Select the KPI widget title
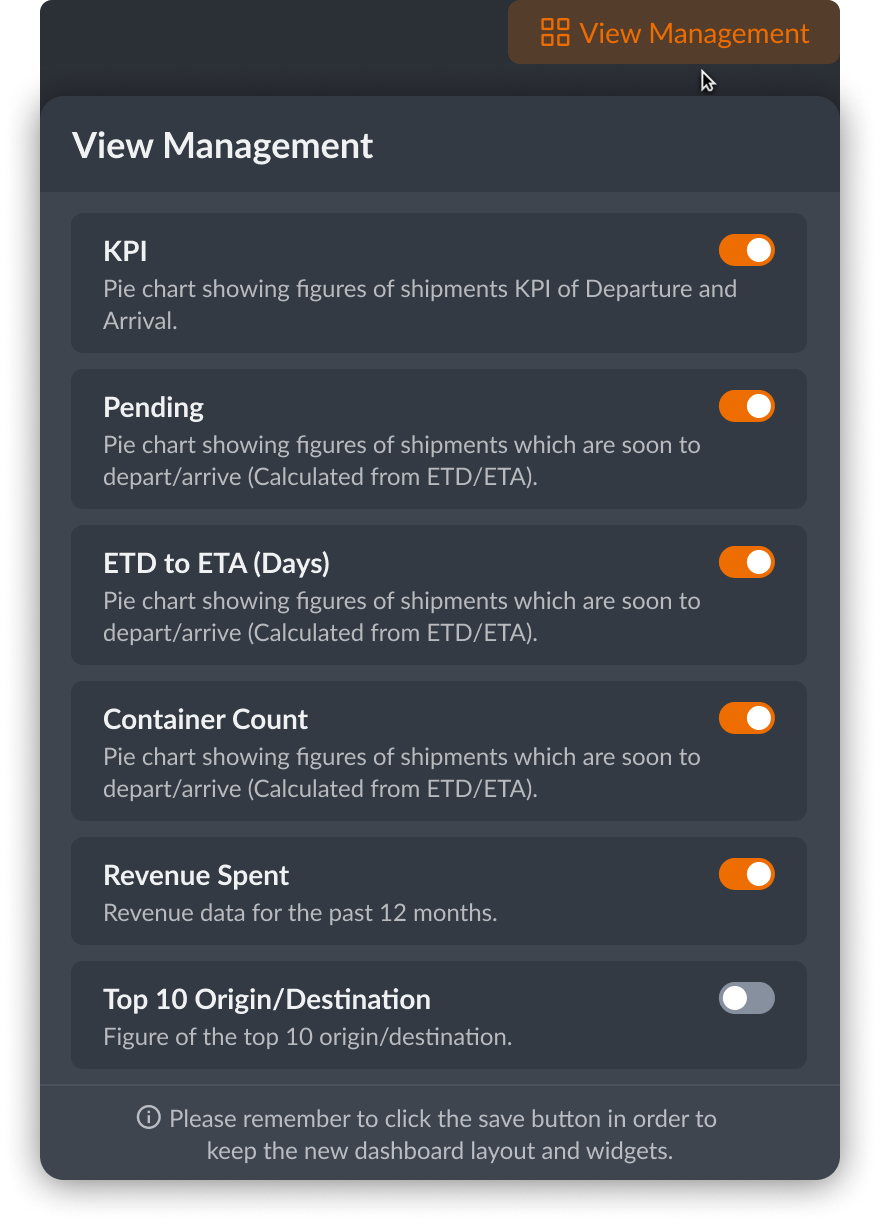Viewport: 880px width, 1224px height. coord(125,251)
